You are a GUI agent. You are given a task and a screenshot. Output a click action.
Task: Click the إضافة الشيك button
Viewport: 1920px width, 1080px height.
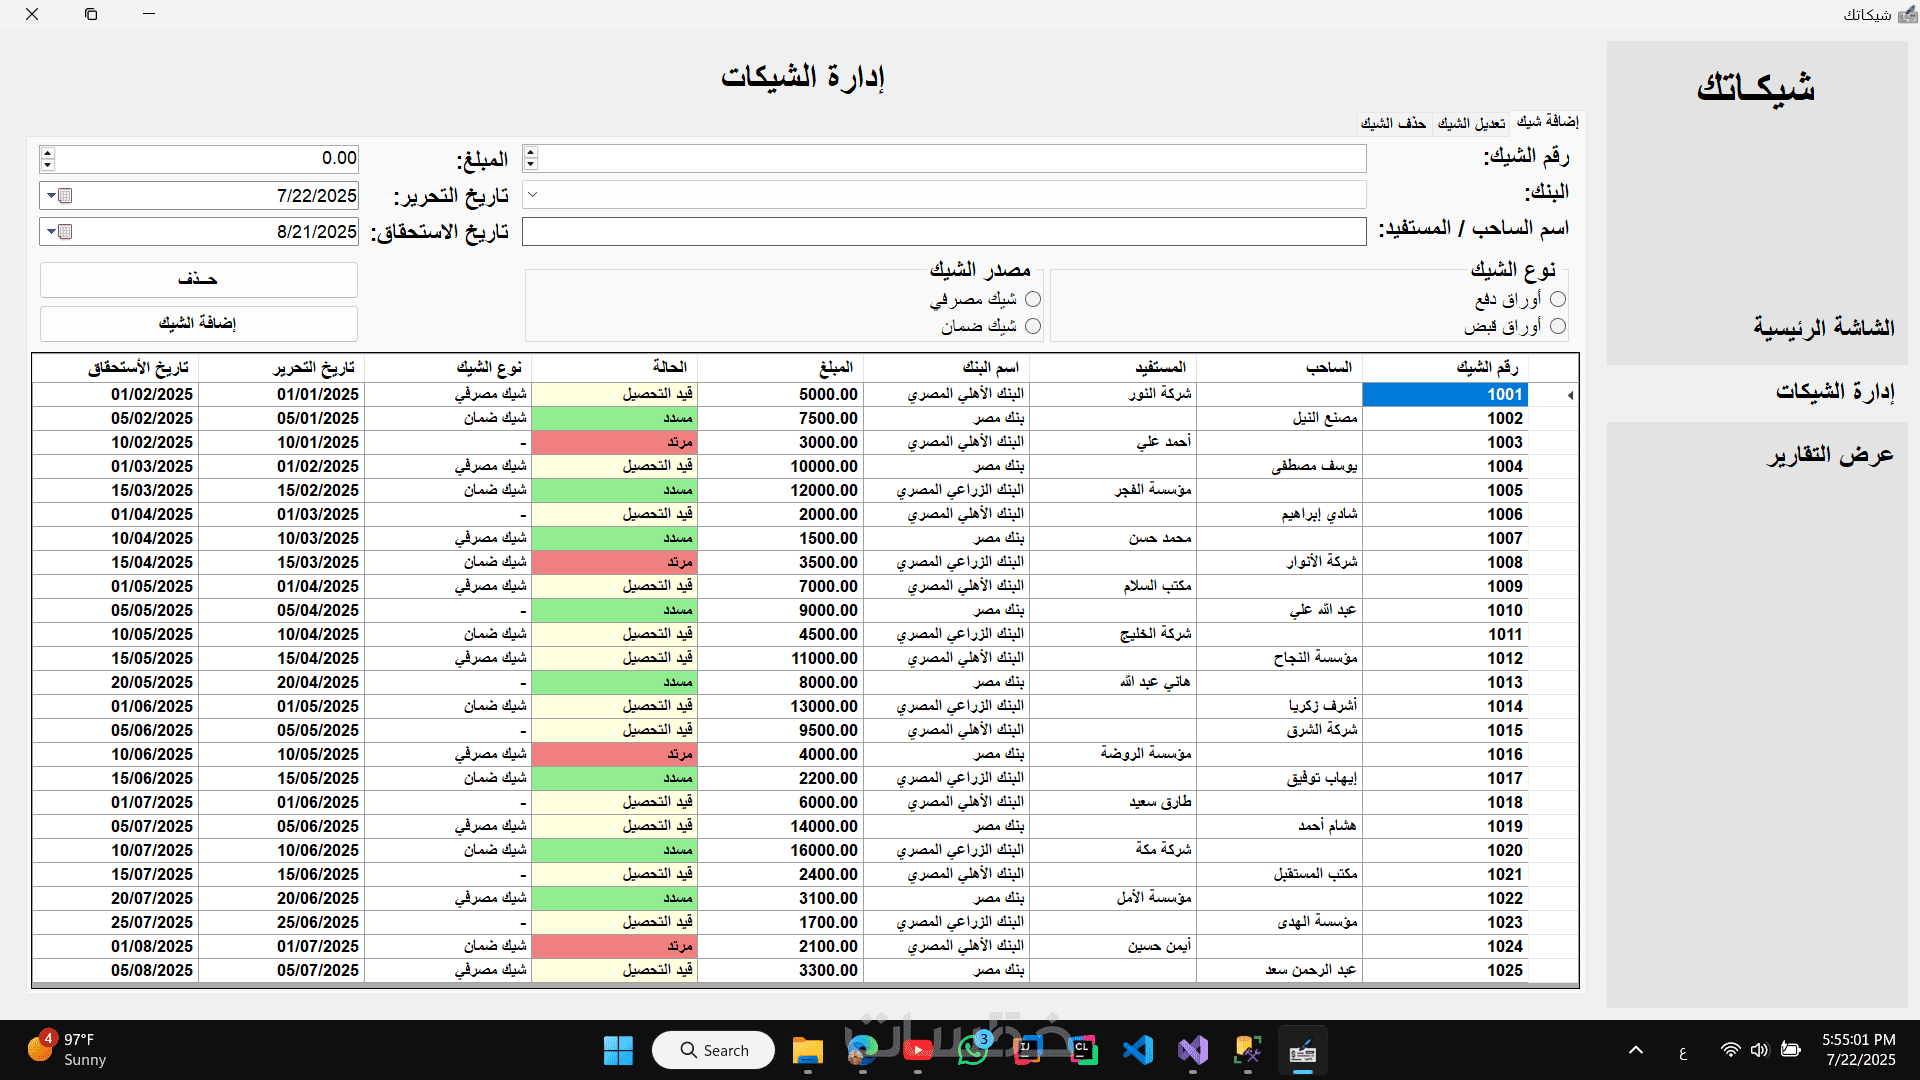tap(198, 323)
